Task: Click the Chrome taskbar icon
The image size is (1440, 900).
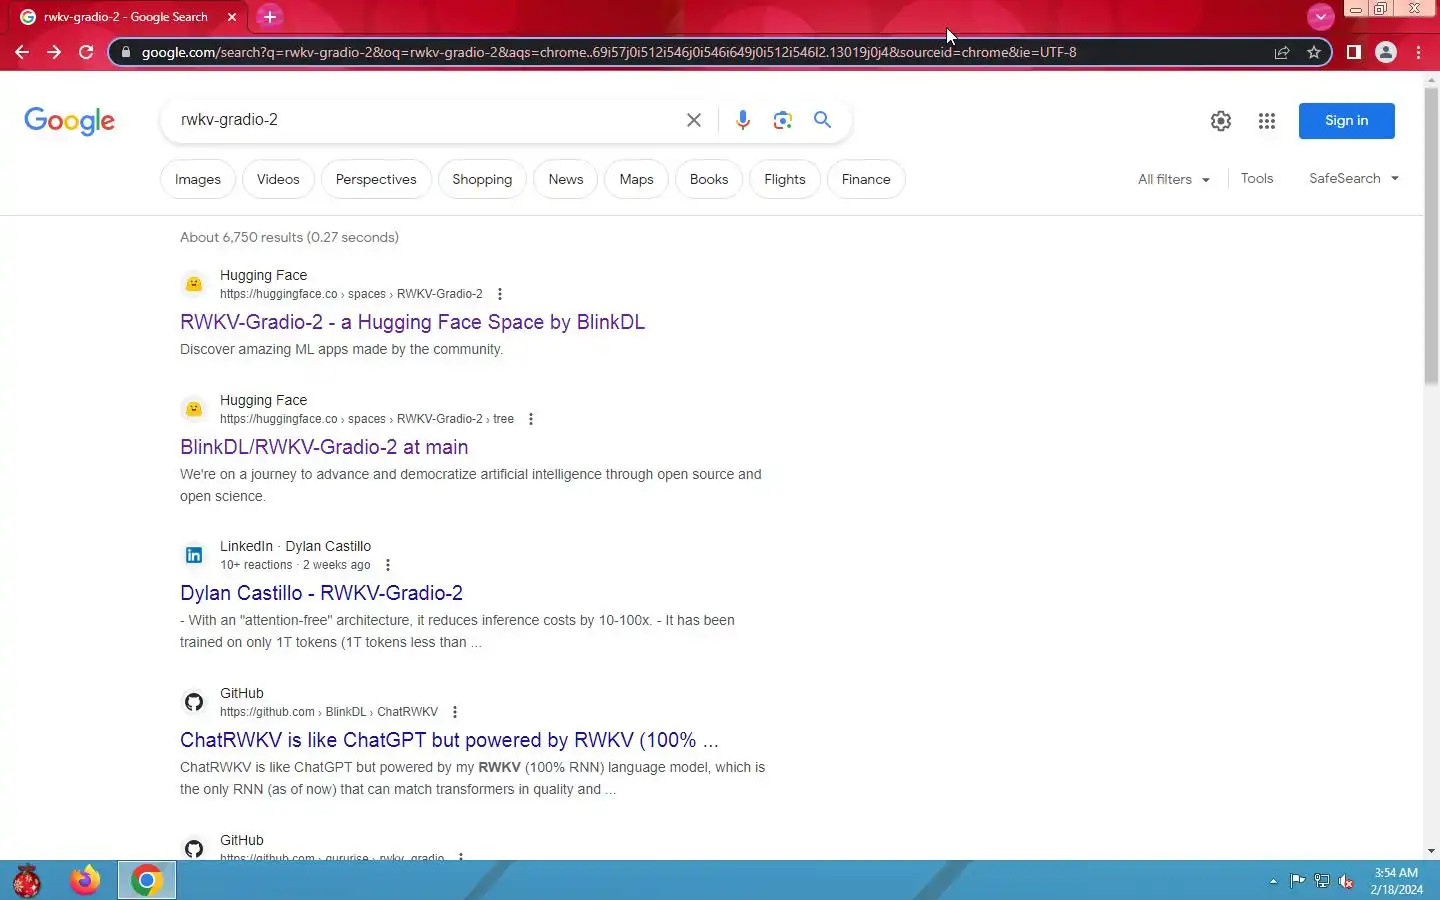Action: (147, 880)
